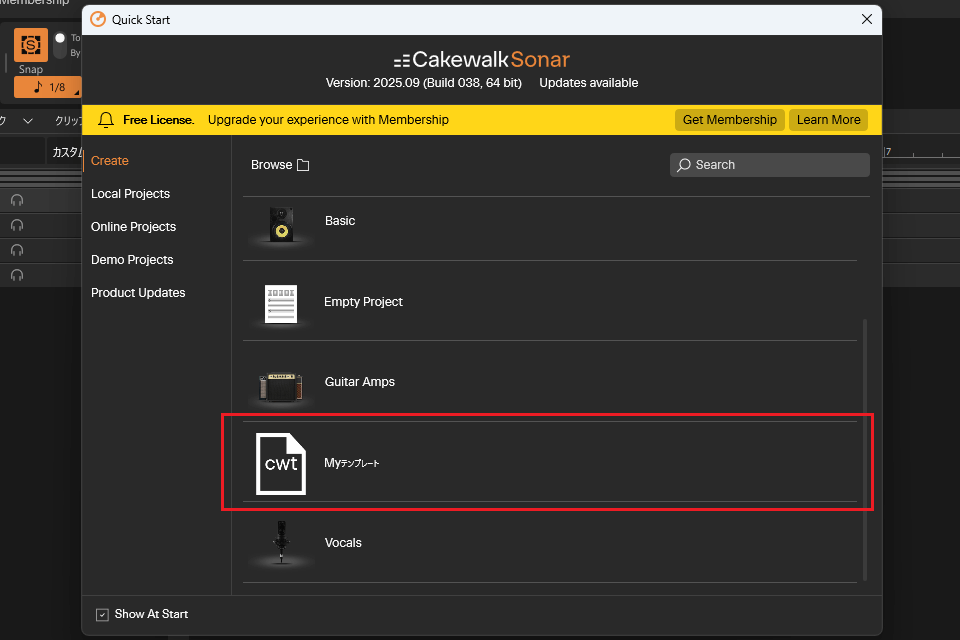The height and width of the screenshot is (640, 960).
Task: Click the bell notification icon
Action: pos(106,120)
